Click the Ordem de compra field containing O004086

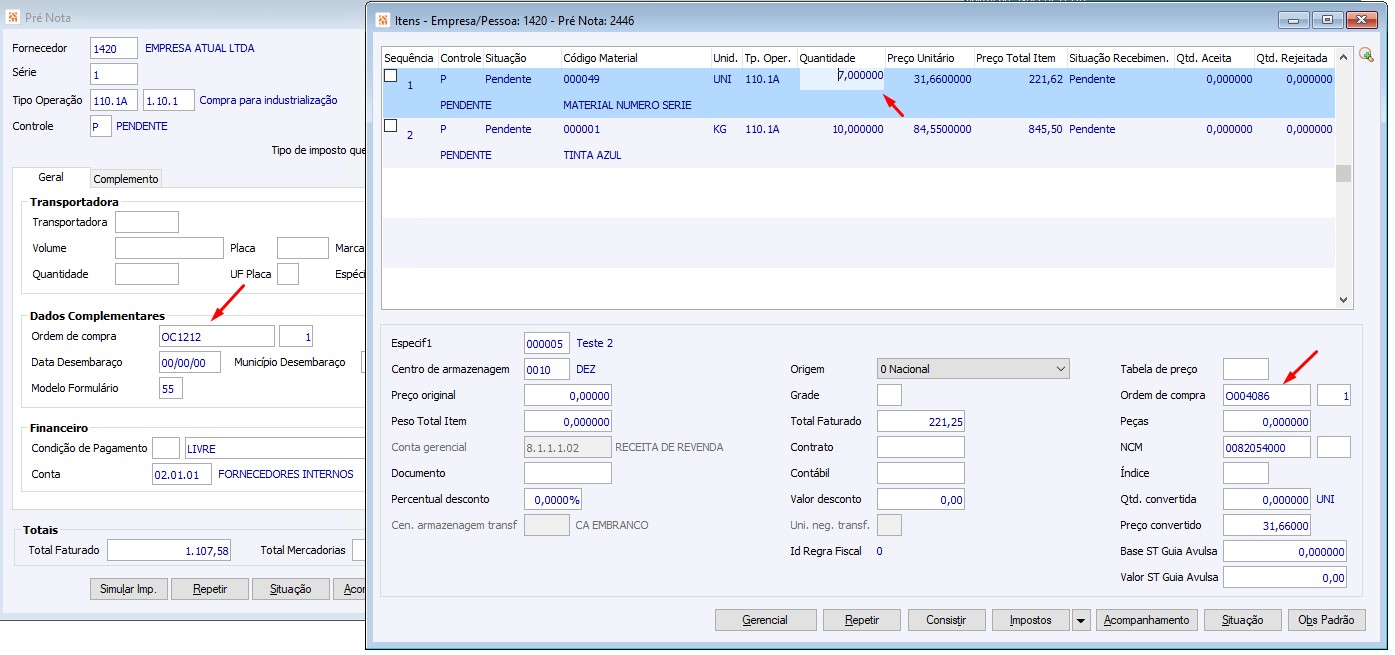tap(1265, 396)
